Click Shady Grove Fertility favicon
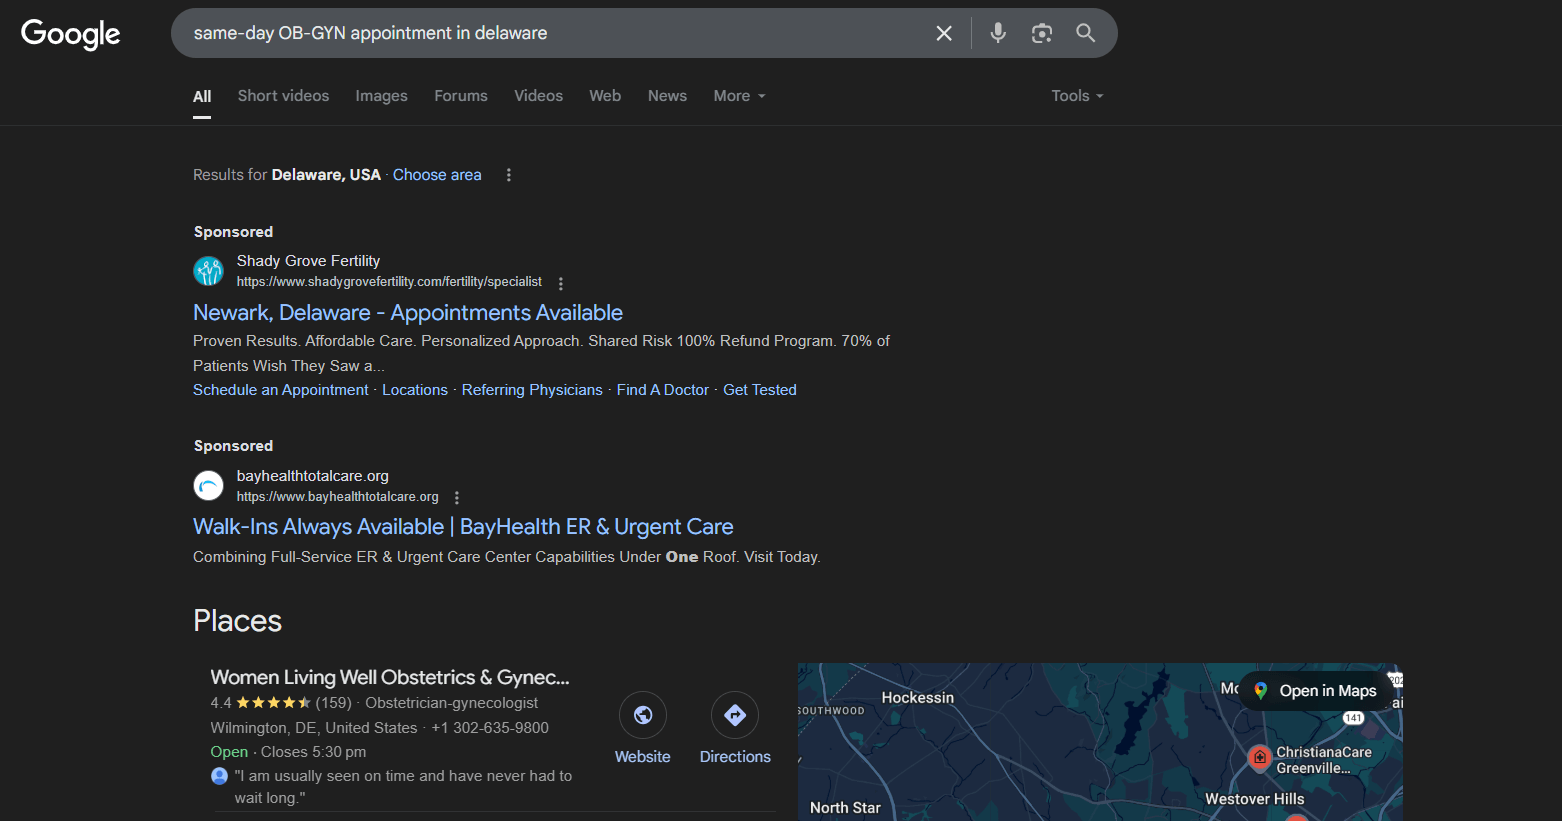Screen dimensions: 1562x821 (208, 271)
